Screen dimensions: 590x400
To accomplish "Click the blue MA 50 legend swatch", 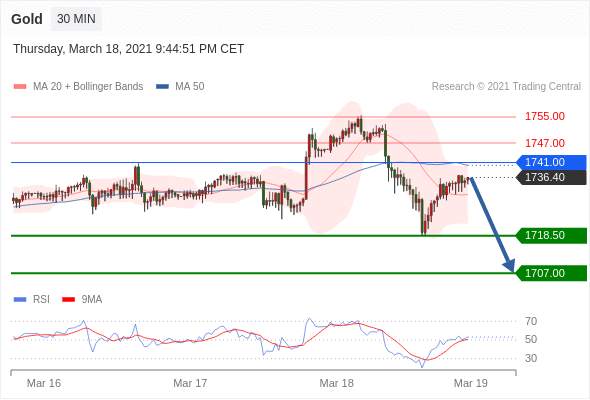I will 162,87.
